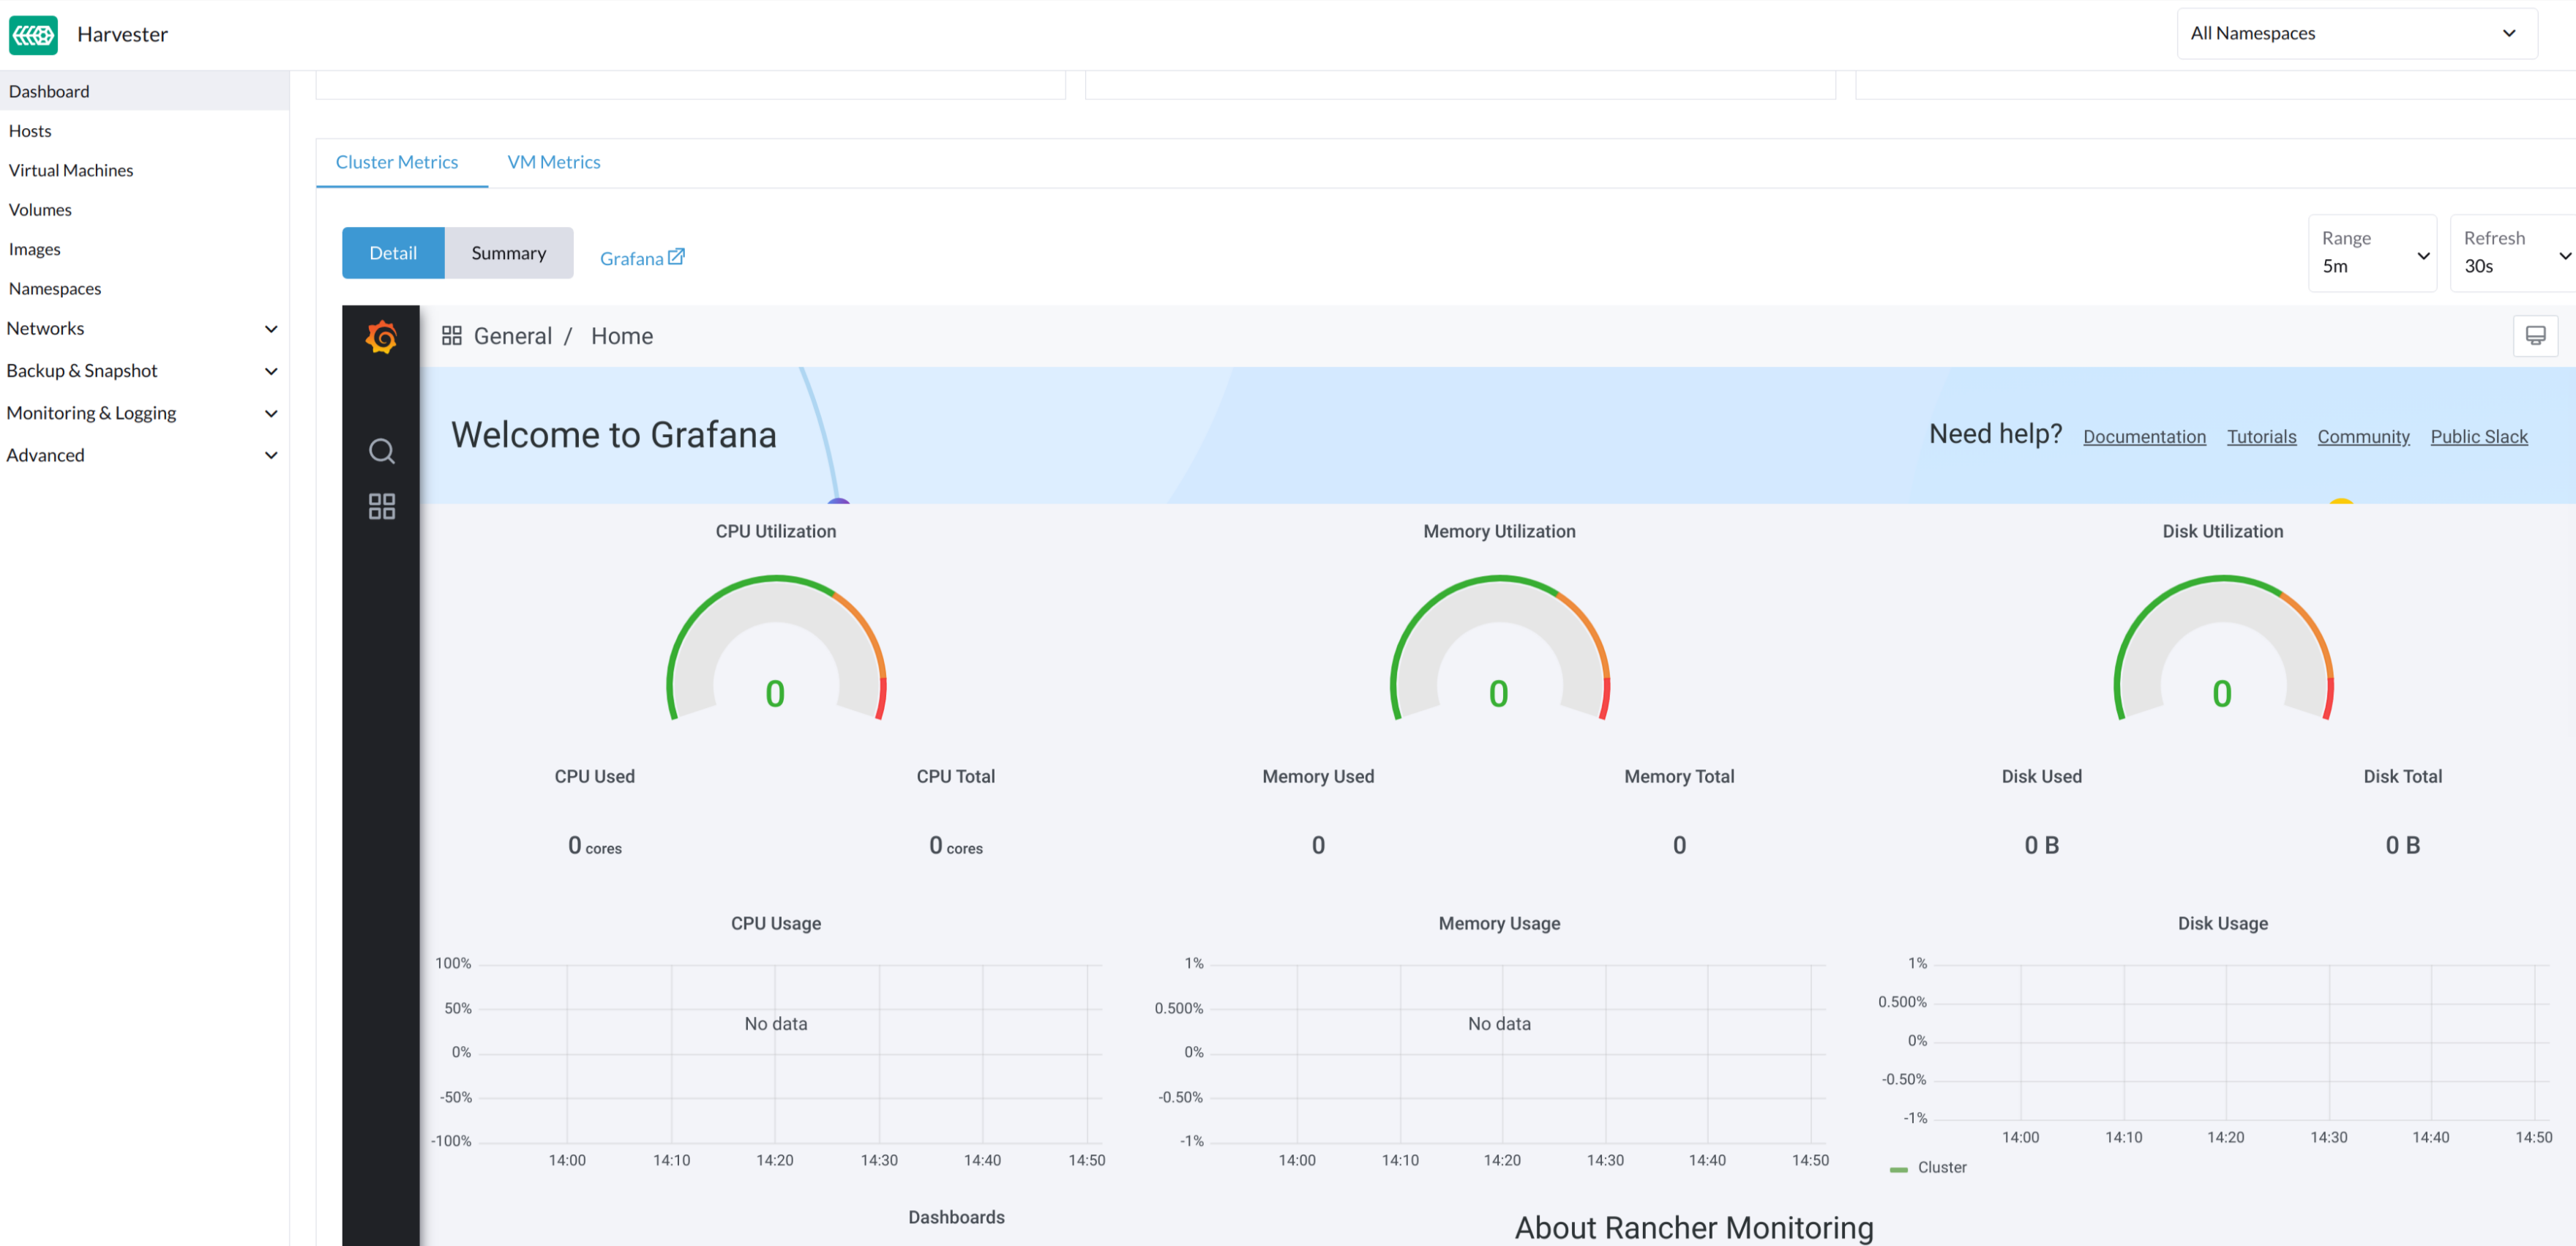Image resolution: width=2576 pixels, height=1246 pixels.
Task: Click the Grafana flame logo icon
Action: tap(381, 337)
